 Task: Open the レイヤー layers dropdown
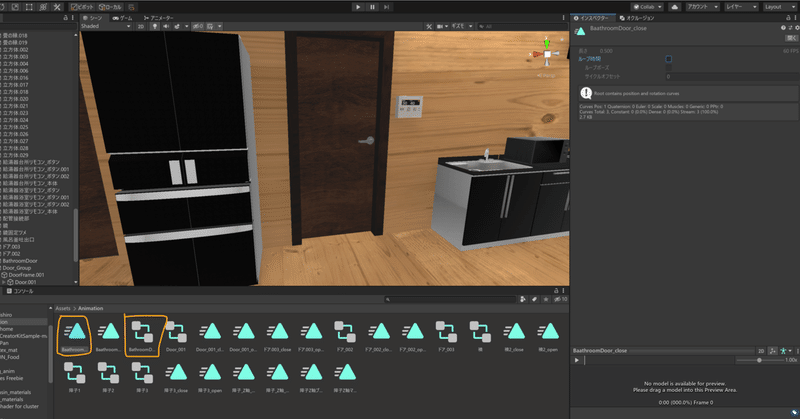pyautogui.click(x=741, y=7)
